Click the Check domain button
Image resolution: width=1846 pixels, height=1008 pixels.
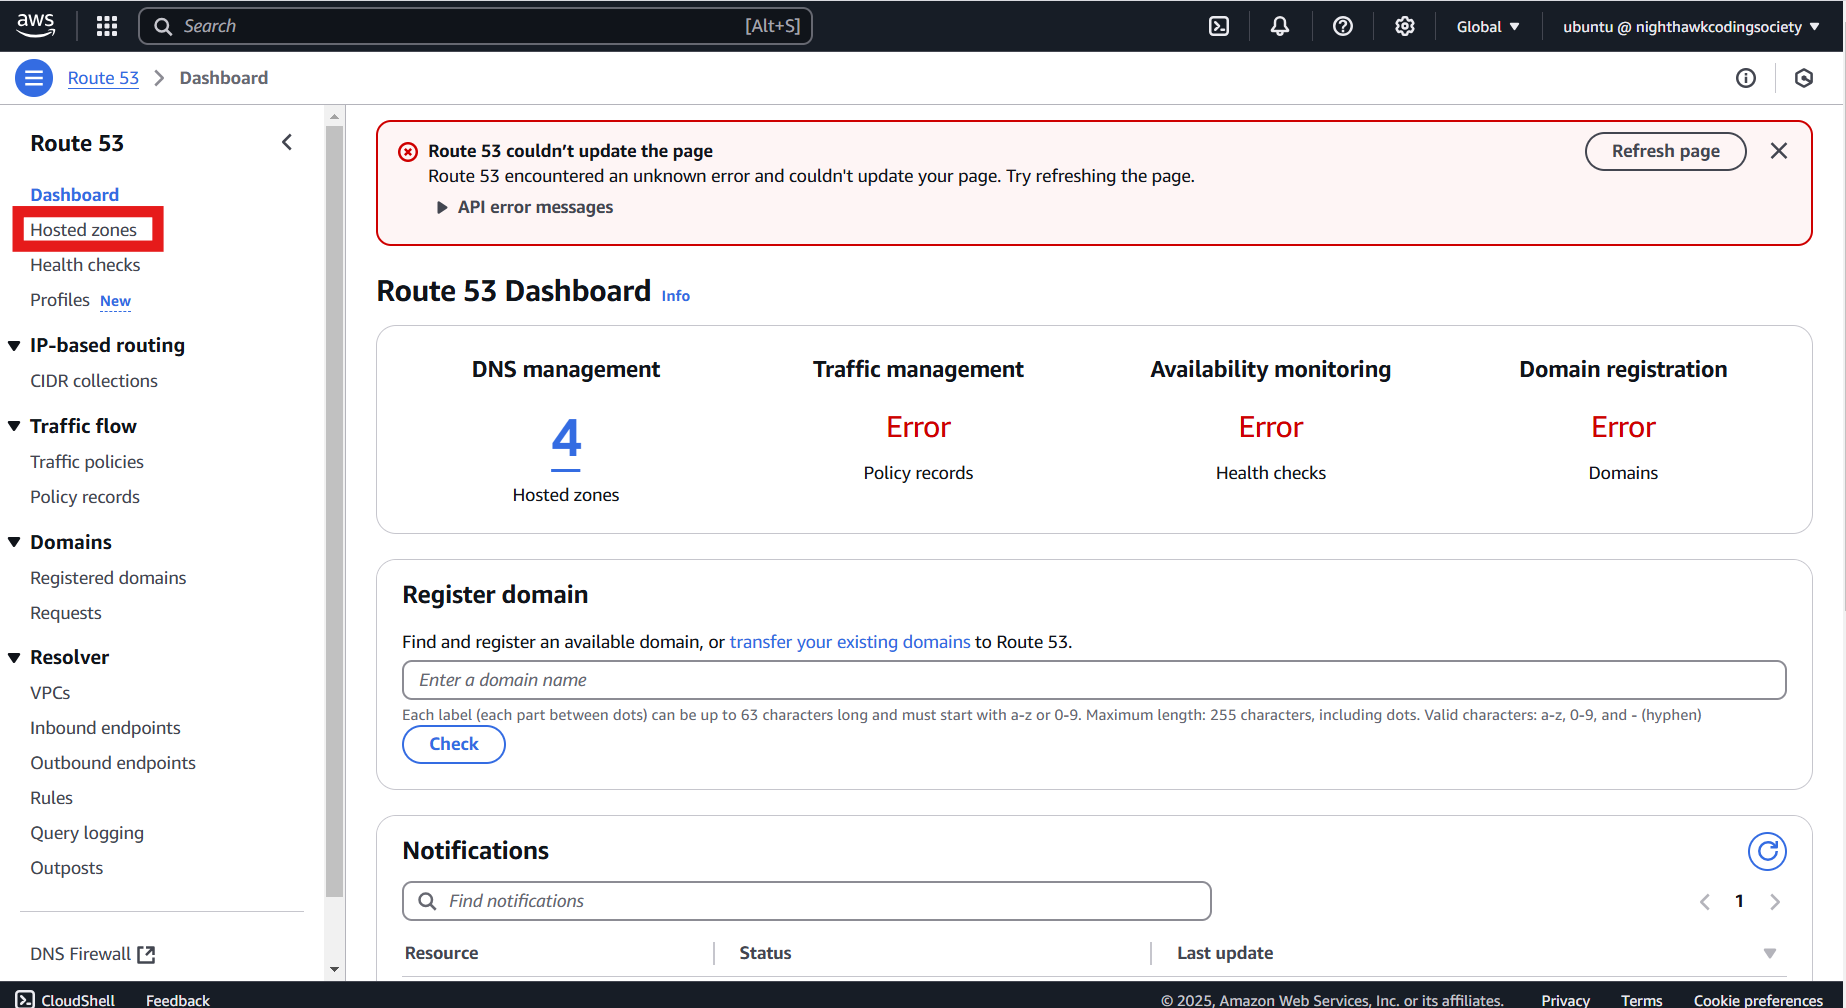[454, 744]
